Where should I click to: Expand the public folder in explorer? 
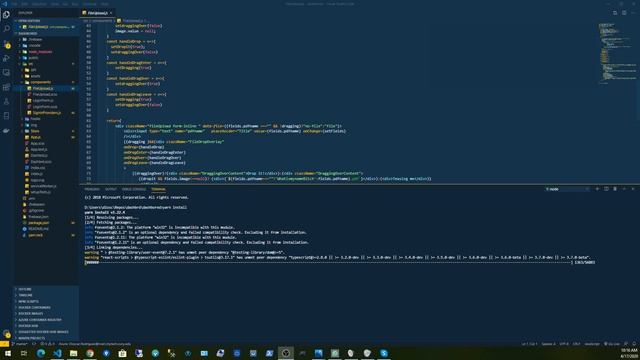tap(46, 58)
